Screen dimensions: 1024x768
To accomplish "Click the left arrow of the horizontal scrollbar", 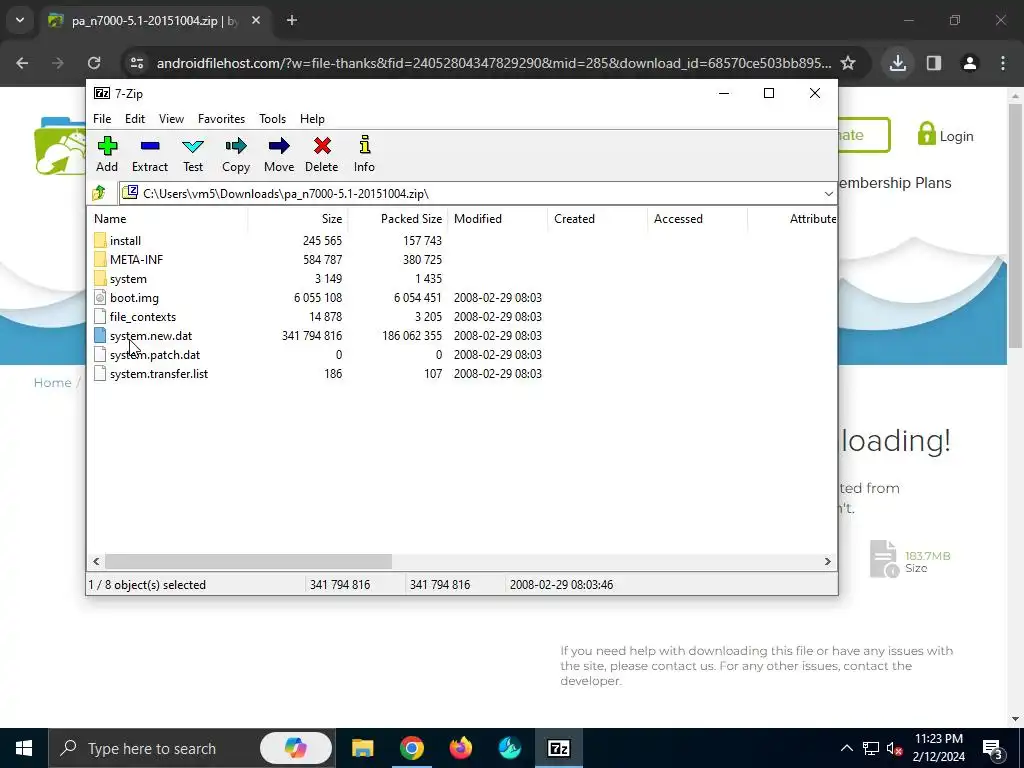I will 96,561.
